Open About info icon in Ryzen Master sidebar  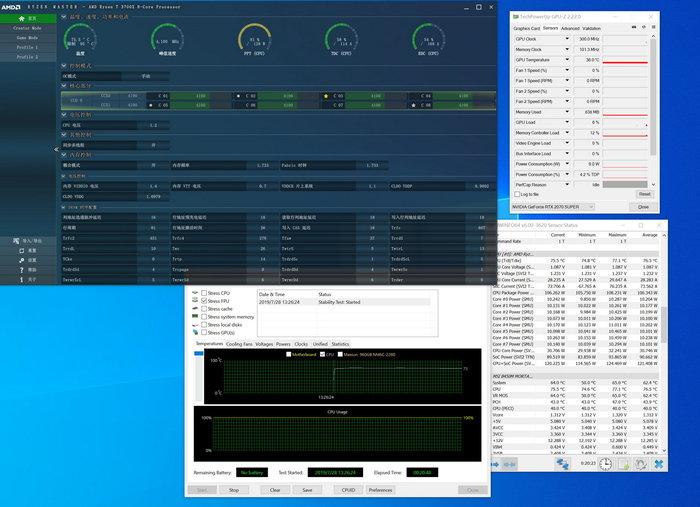[x=21, y=280]
